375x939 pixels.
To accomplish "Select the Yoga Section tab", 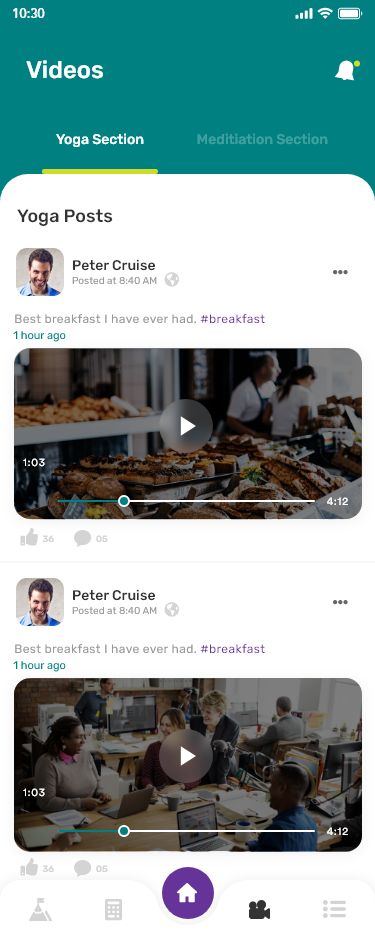I will [100, 139].
